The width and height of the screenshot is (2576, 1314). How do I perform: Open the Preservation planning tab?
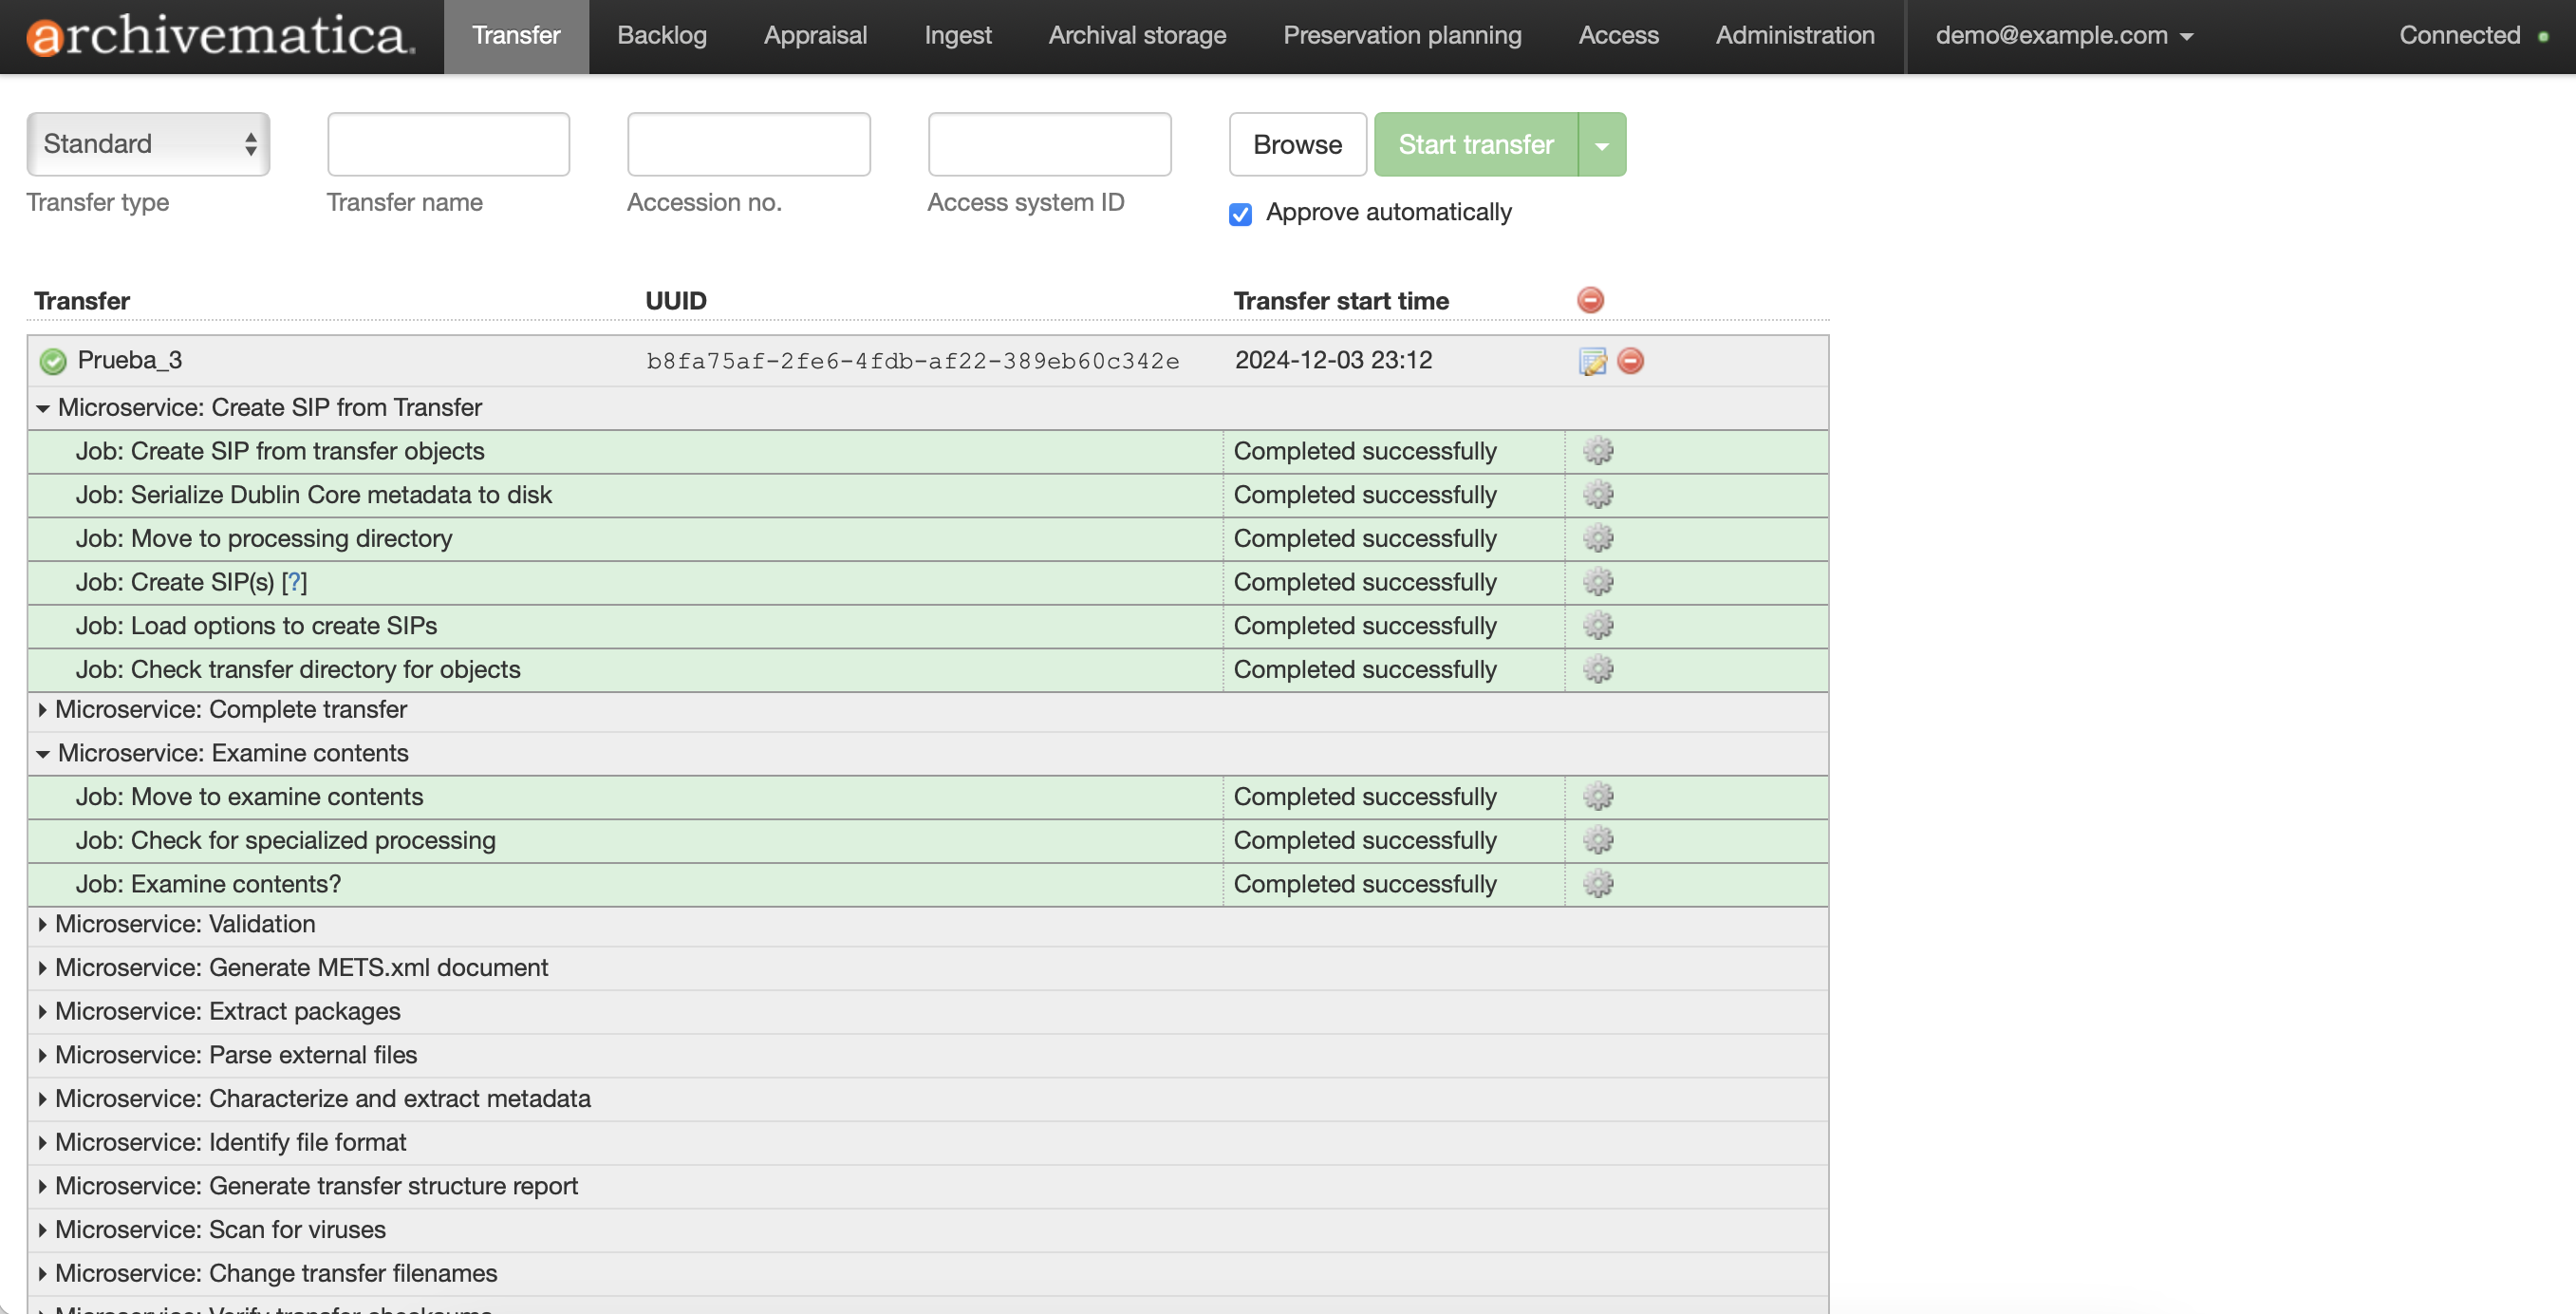pos(1402,36)
